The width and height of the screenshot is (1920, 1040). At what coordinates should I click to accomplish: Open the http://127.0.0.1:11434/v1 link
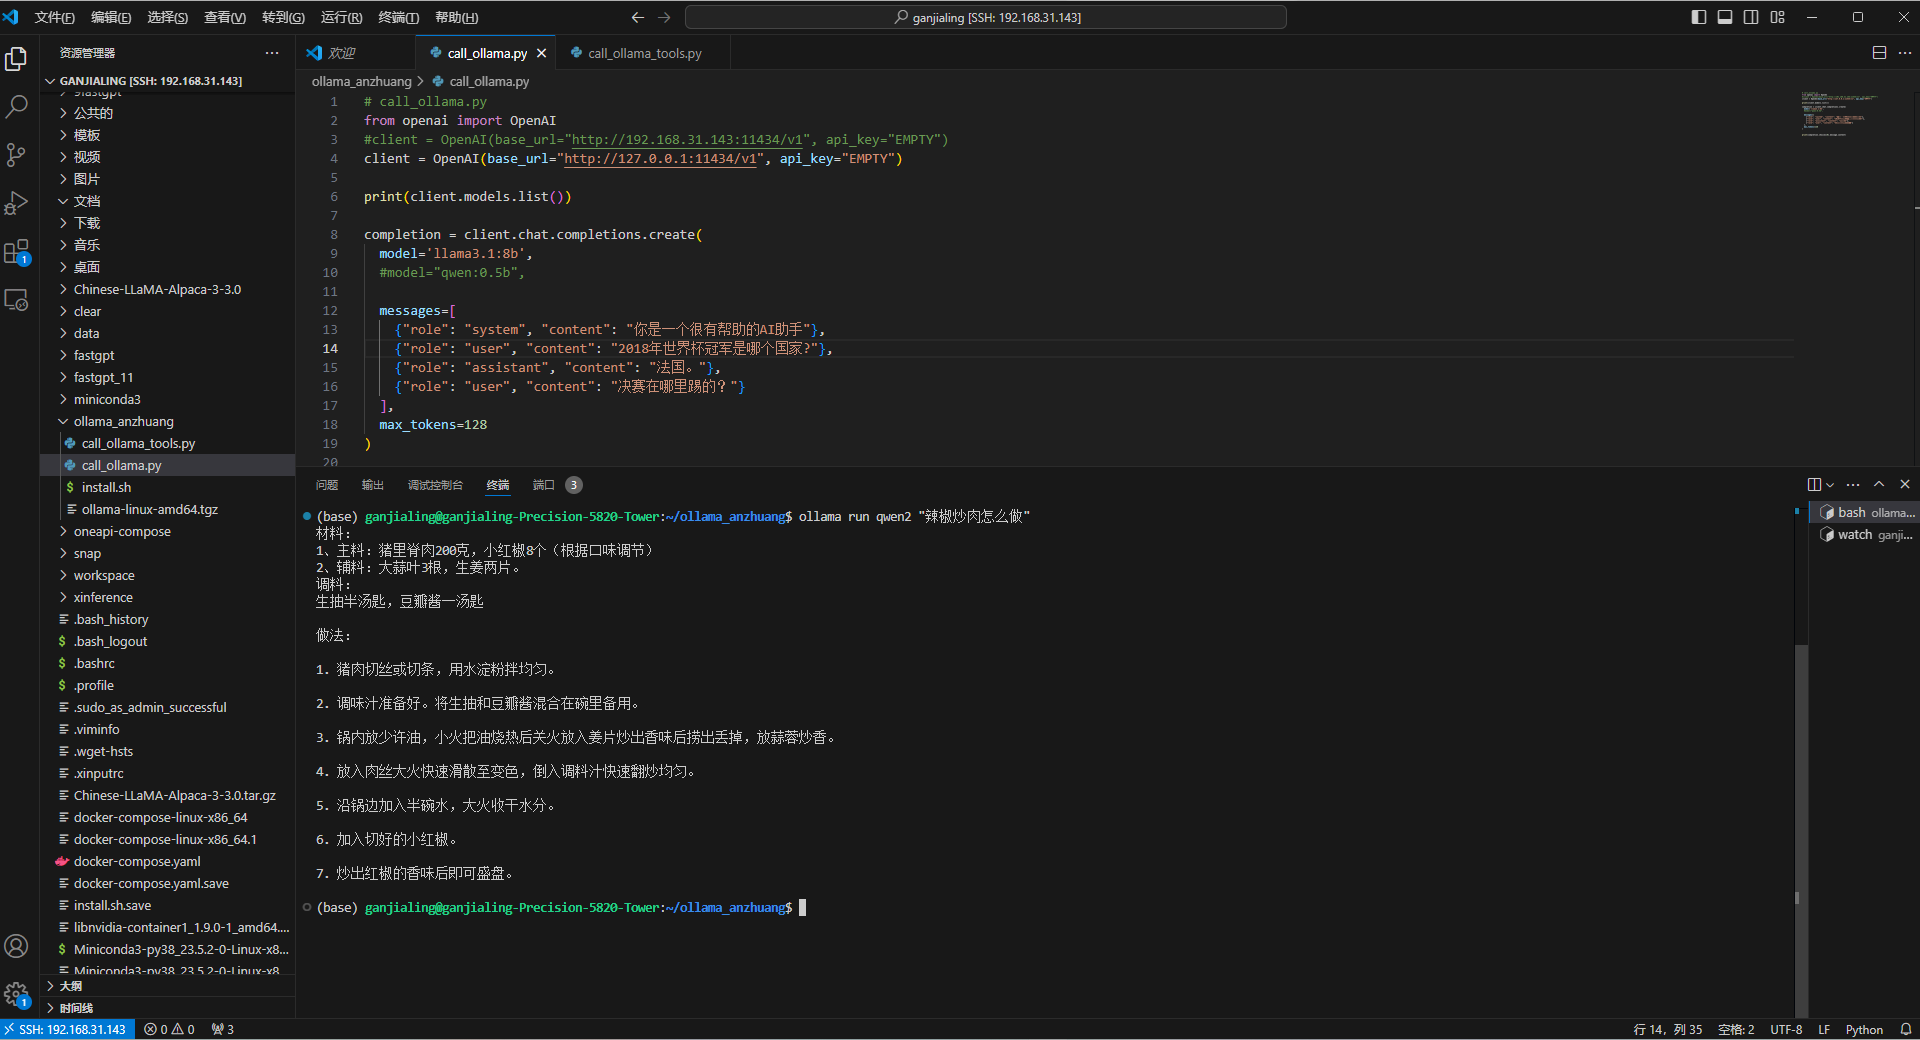pos(661,159)
